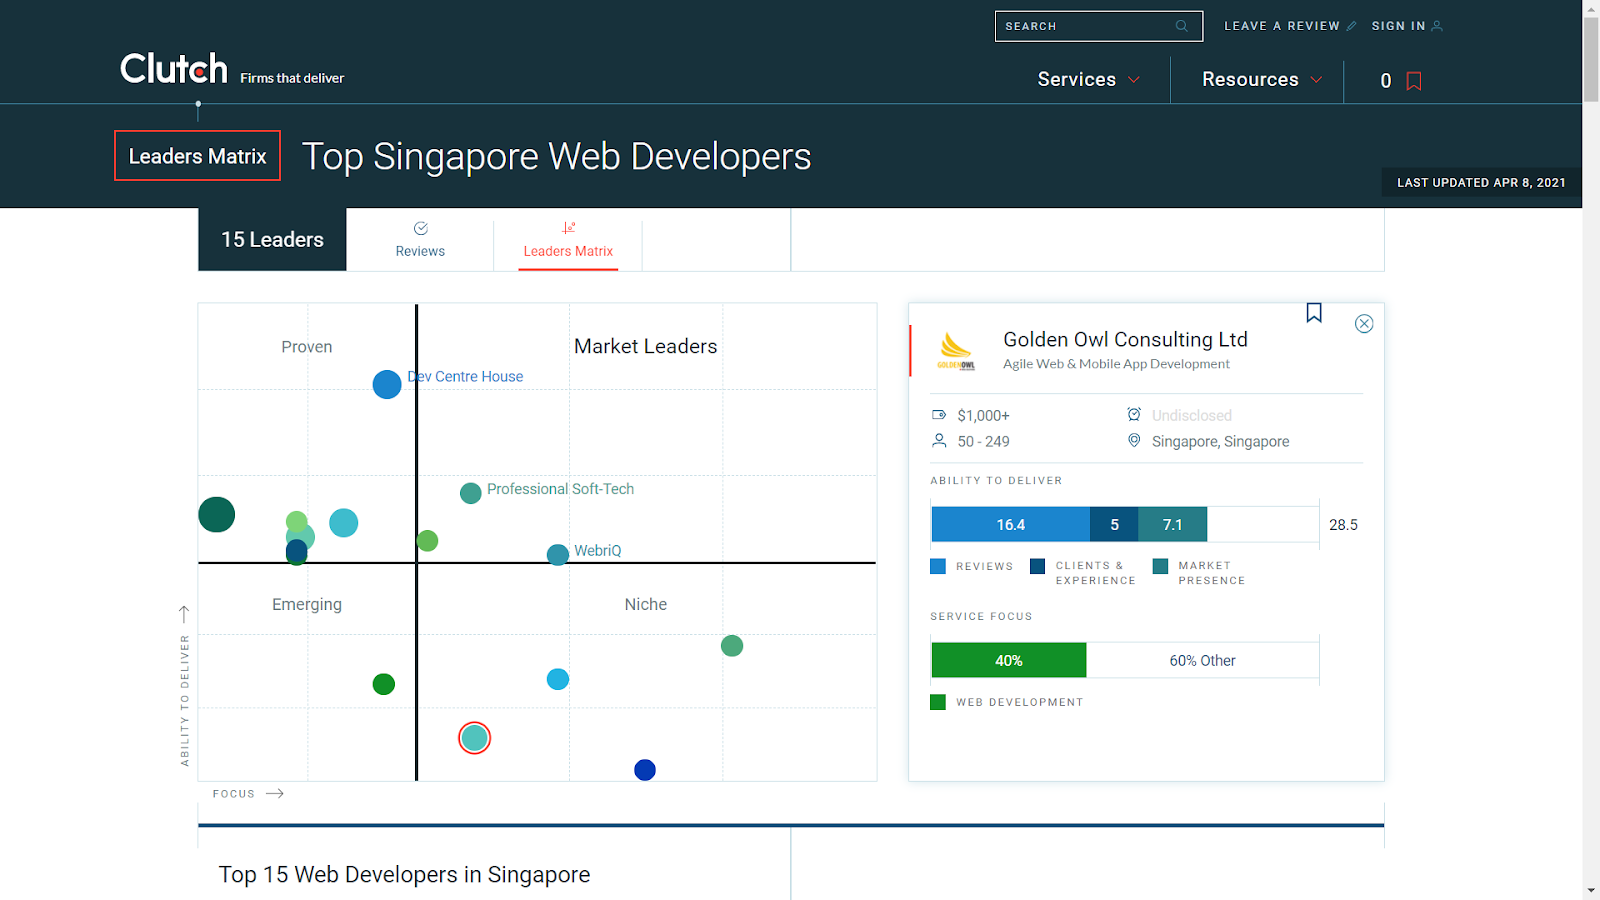Image resolution: width=1600 pixels, height=900 pixels.
Task: Open the Golden Owl Consulting Ltd title link
Action: (1125, 340)
